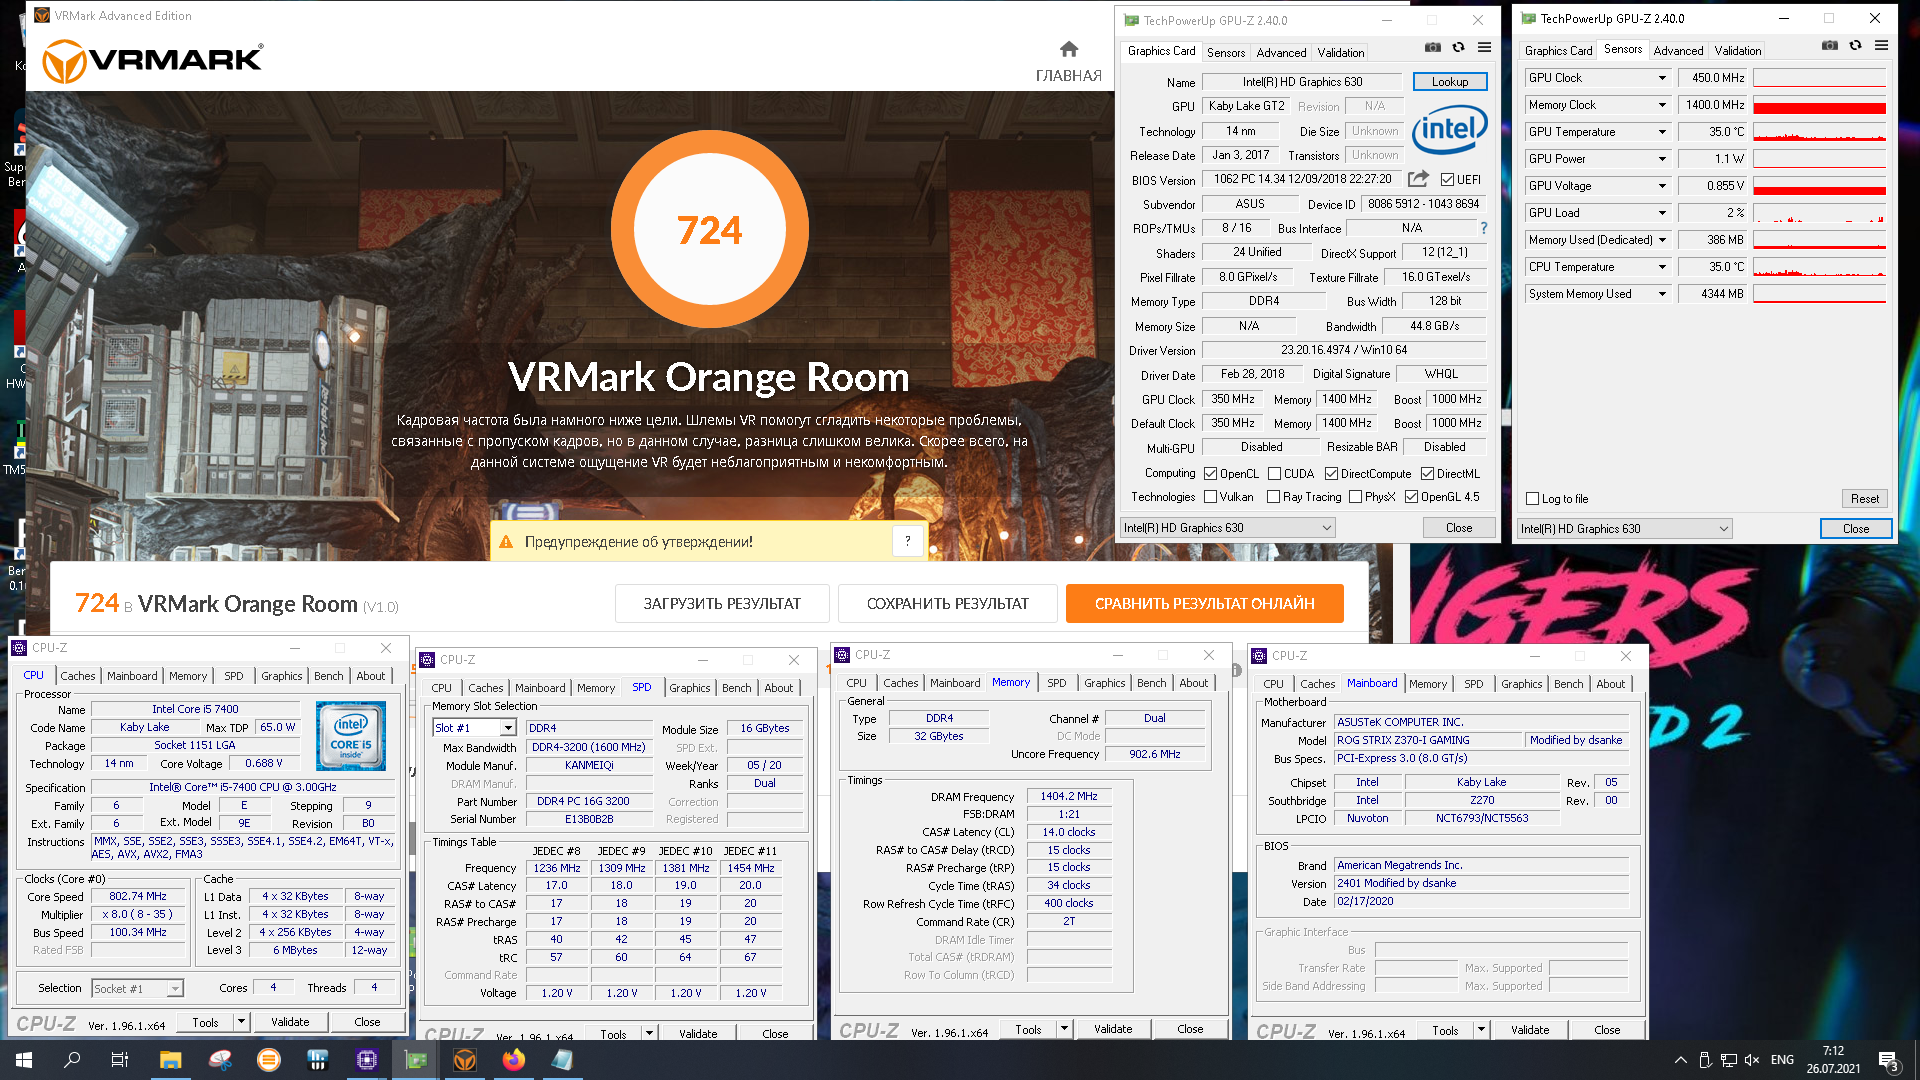1920x1080 pixels.
Task: Switch to Advanced tab in GPU-Z Graphics Card window
Action: (x=1281, y=53)
